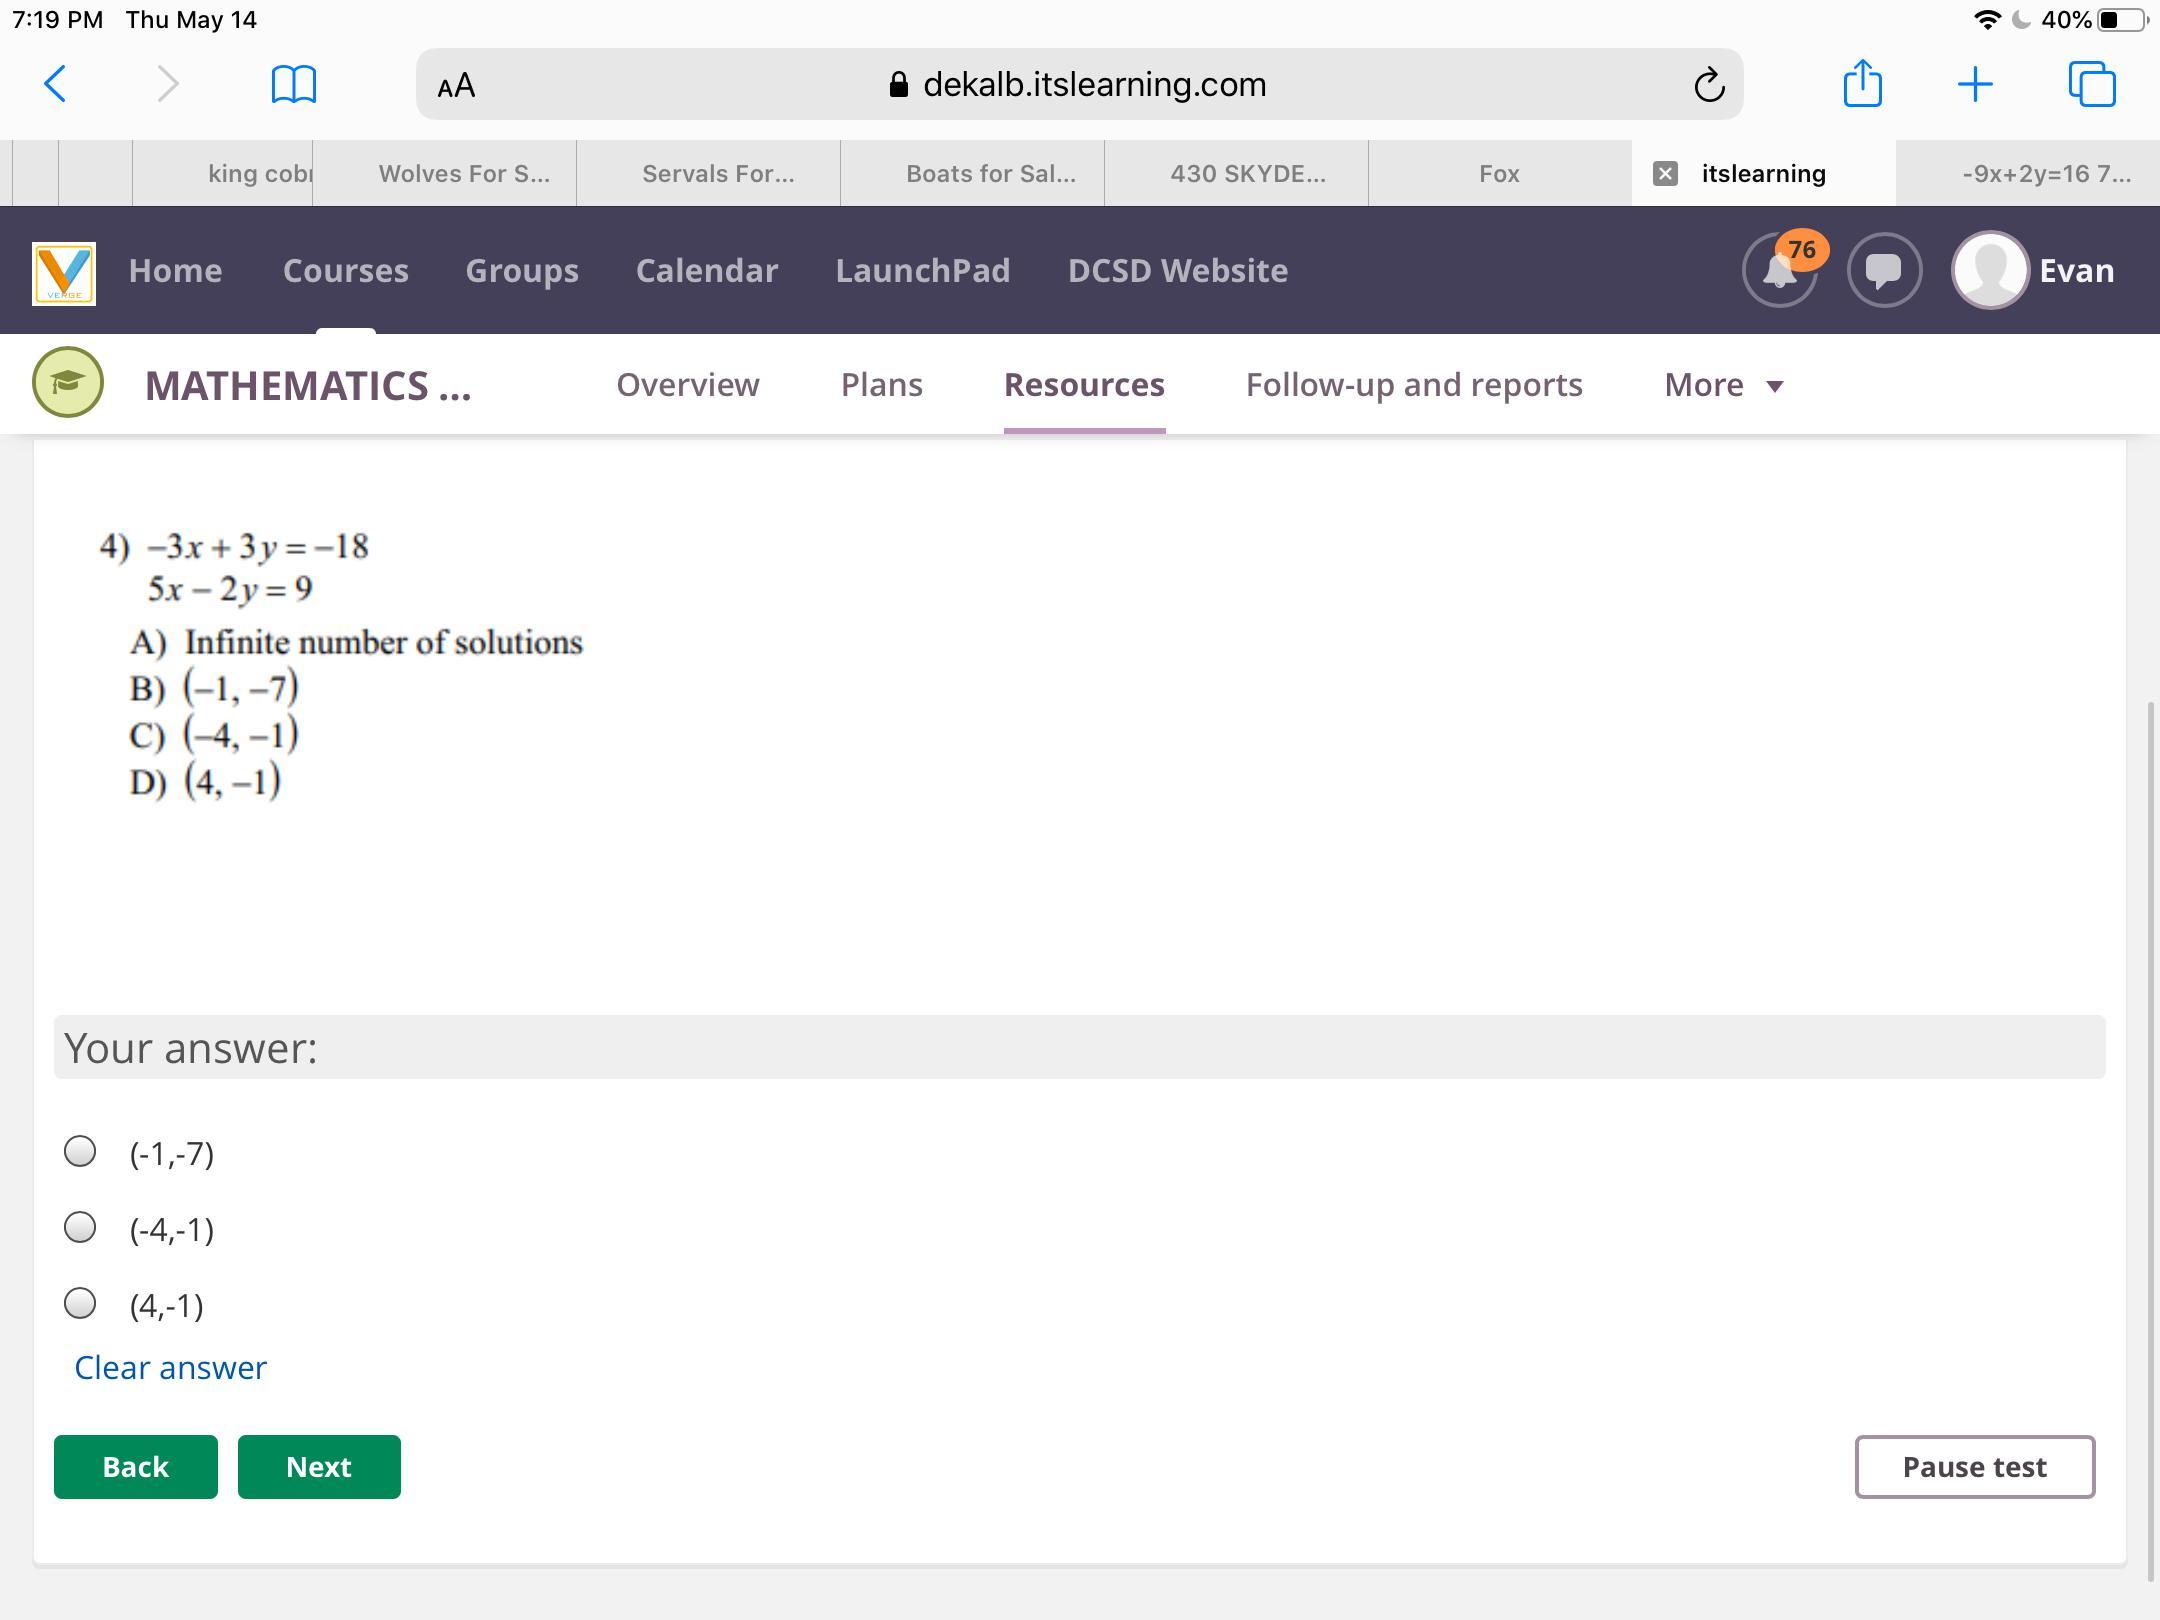Screen dimensions: 2160x1620
Task: Open Evan's profile menu
Action: coord(2034,270)
